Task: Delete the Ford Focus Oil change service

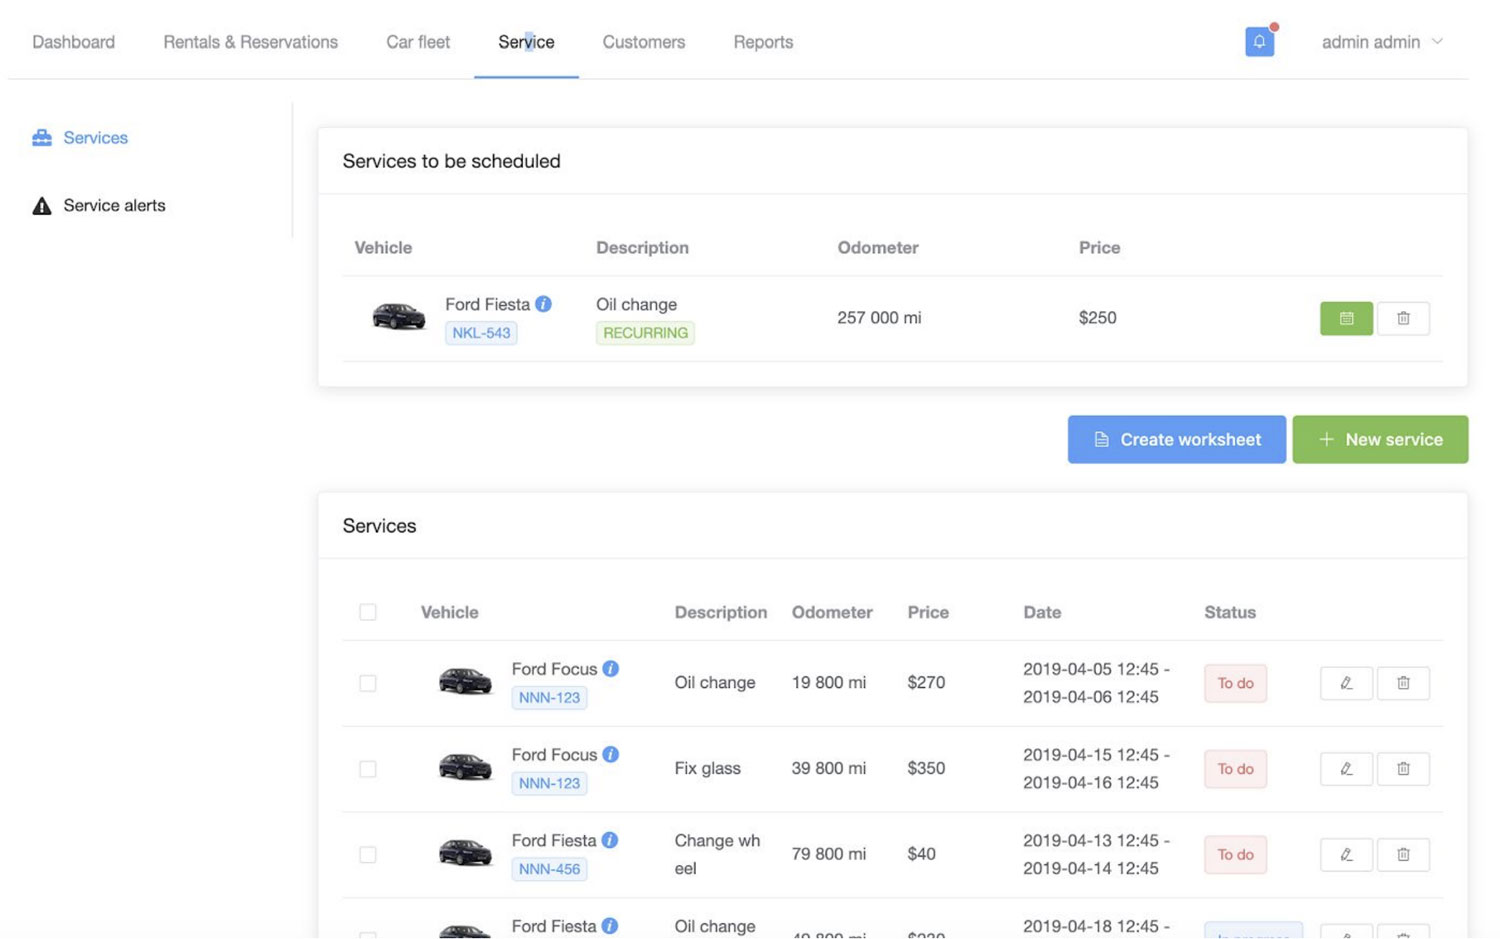Action: pyautogui.click(x=1403, y=683)
